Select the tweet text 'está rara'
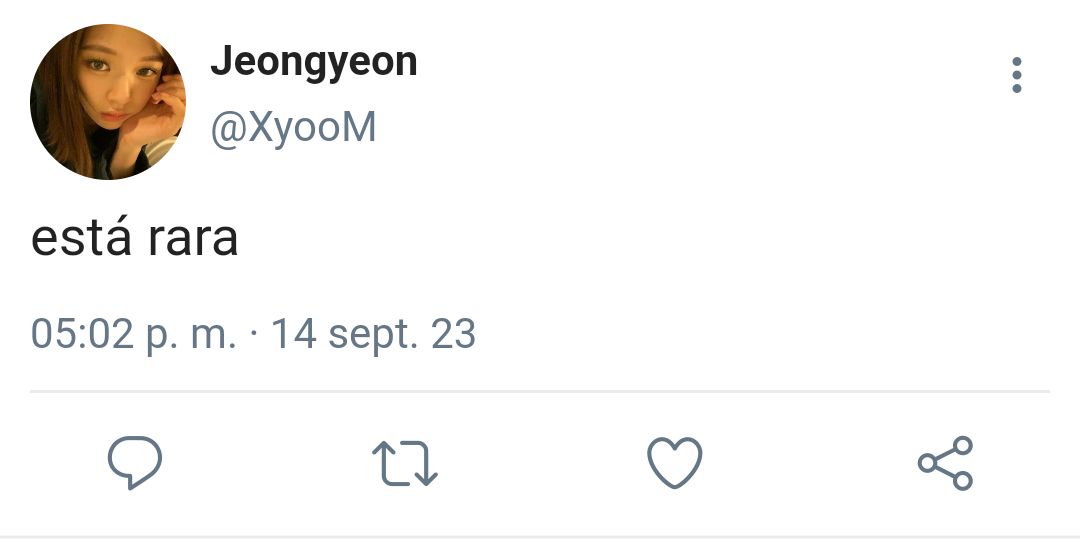Image resolution: width=1080 pixels, height=555 pixels. point(135,238)
